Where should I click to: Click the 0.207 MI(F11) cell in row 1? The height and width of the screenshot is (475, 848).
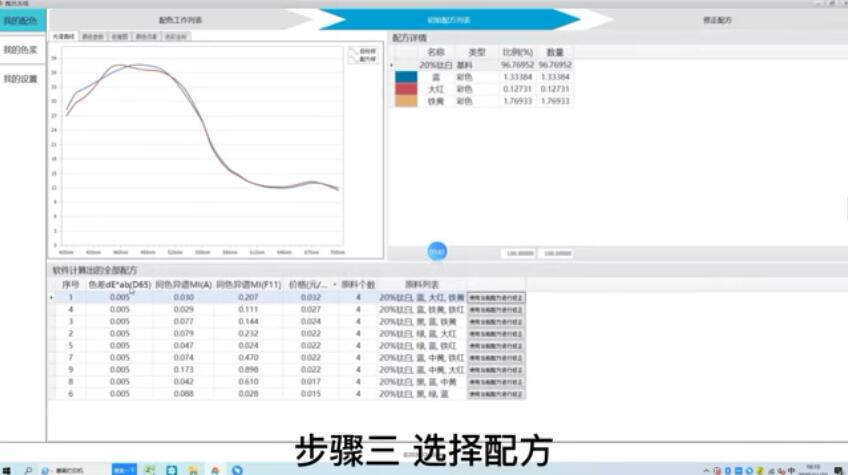coord(248,298)
